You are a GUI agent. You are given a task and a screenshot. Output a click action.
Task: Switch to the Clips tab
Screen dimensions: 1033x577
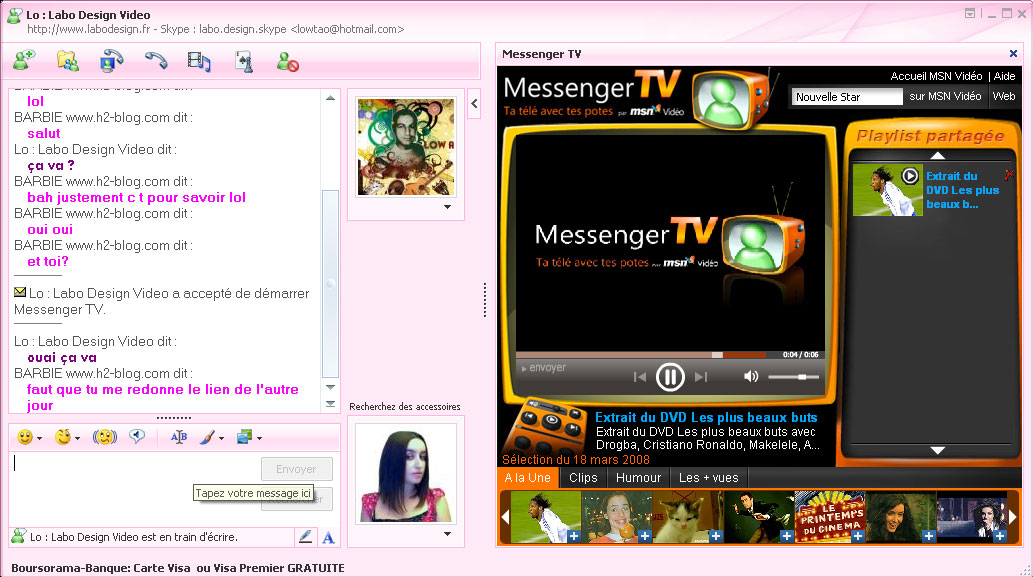click(583, 478)
